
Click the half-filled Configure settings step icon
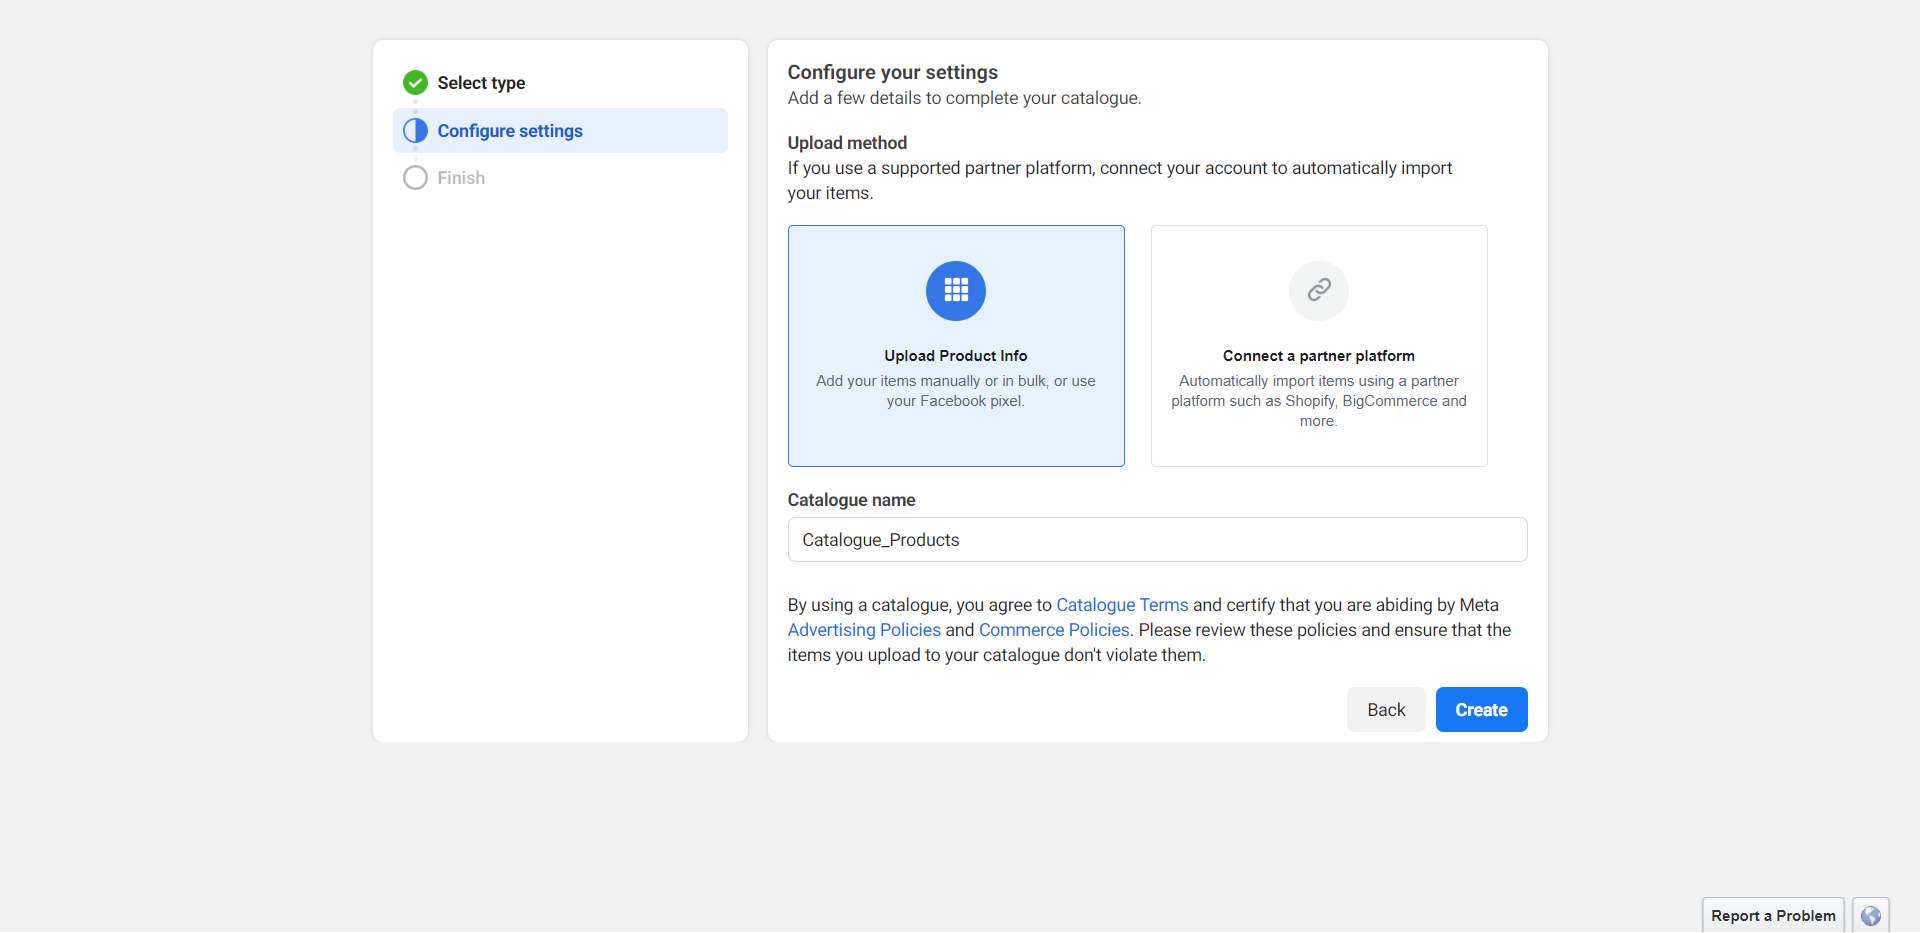pyautogui.click(x=415, y=131)
